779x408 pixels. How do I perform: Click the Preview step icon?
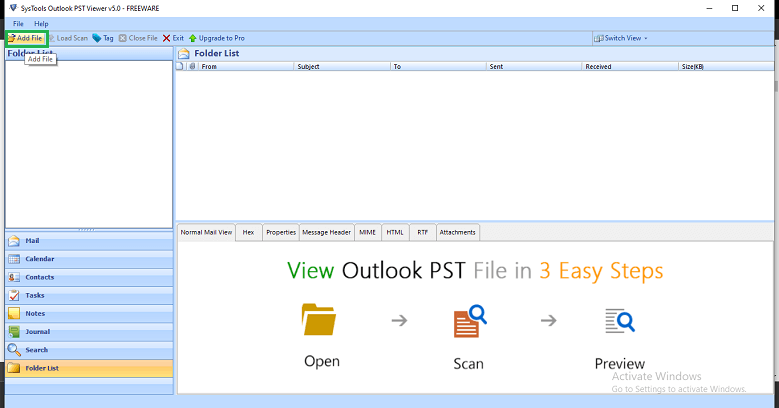pyautogui.click(x=620, y=321)
